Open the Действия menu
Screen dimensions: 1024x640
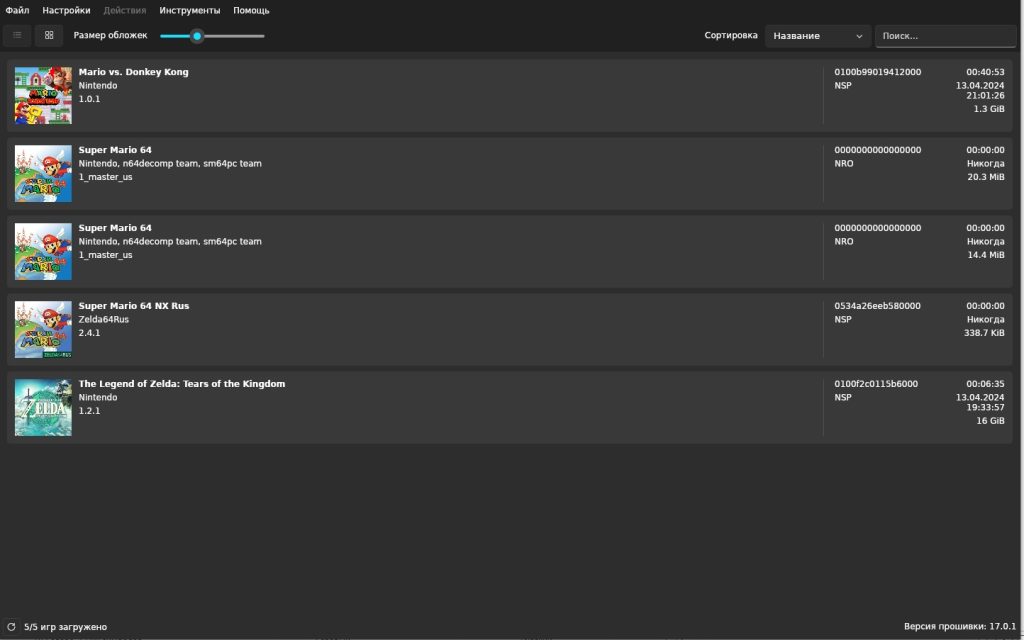[125, 10]
